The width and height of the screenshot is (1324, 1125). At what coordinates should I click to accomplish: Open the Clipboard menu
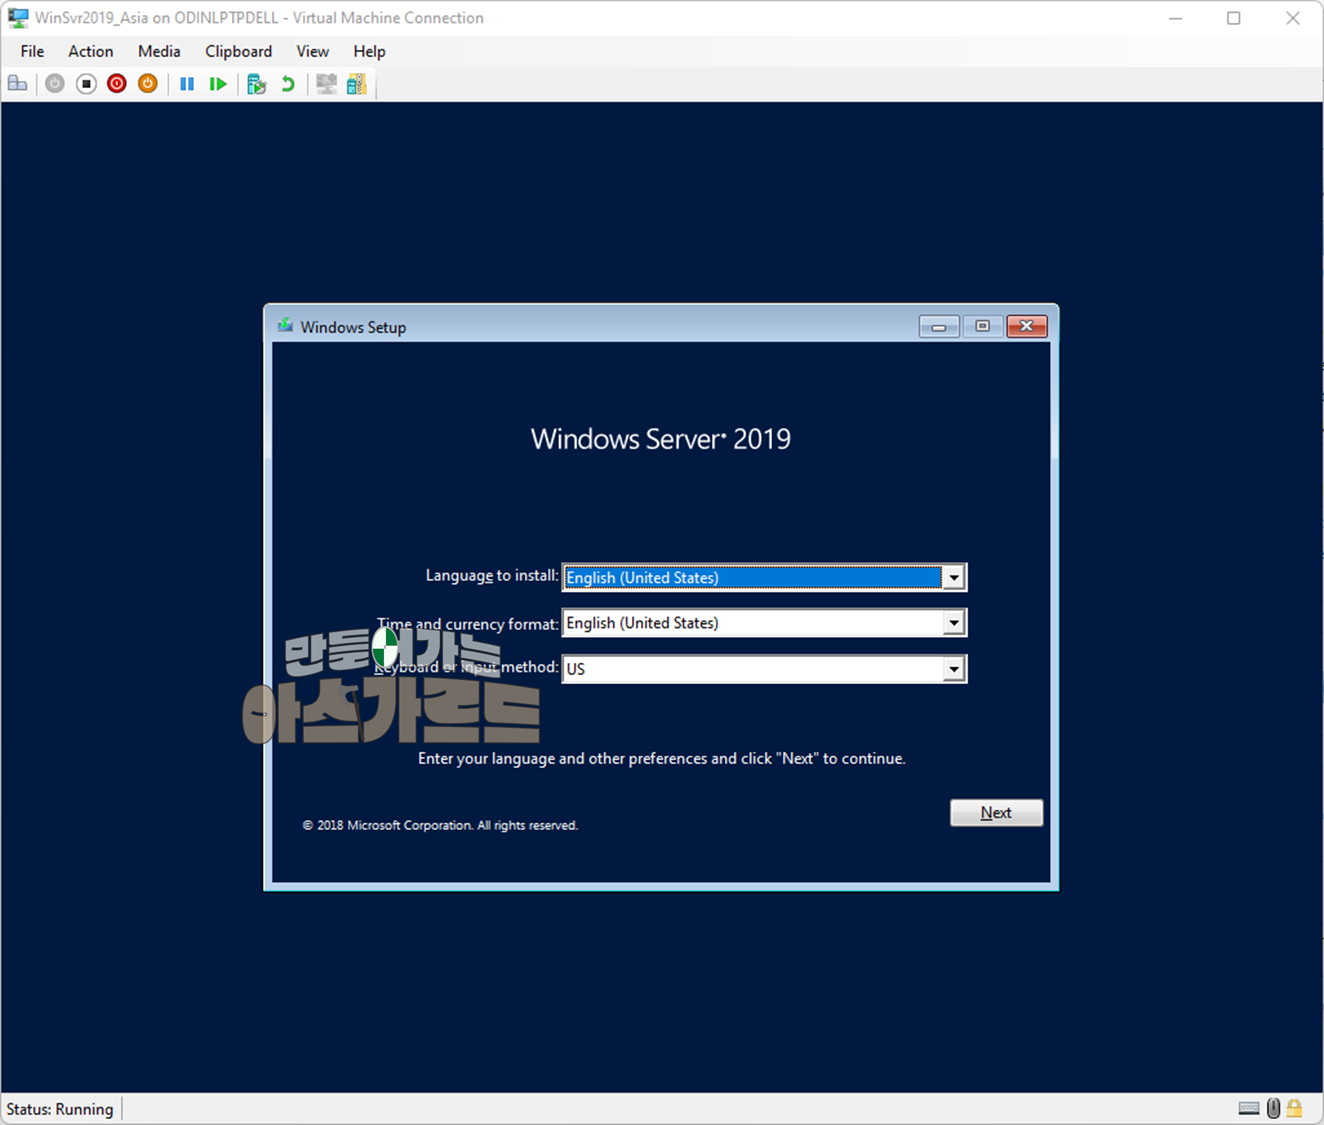(x=238, y=51)
